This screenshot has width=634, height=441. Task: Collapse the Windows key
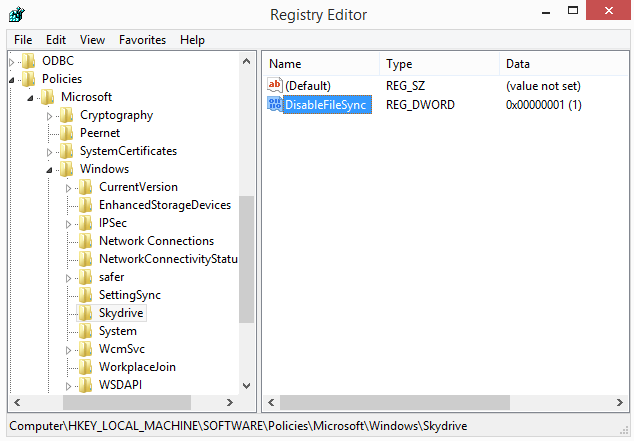coord(49,170)
